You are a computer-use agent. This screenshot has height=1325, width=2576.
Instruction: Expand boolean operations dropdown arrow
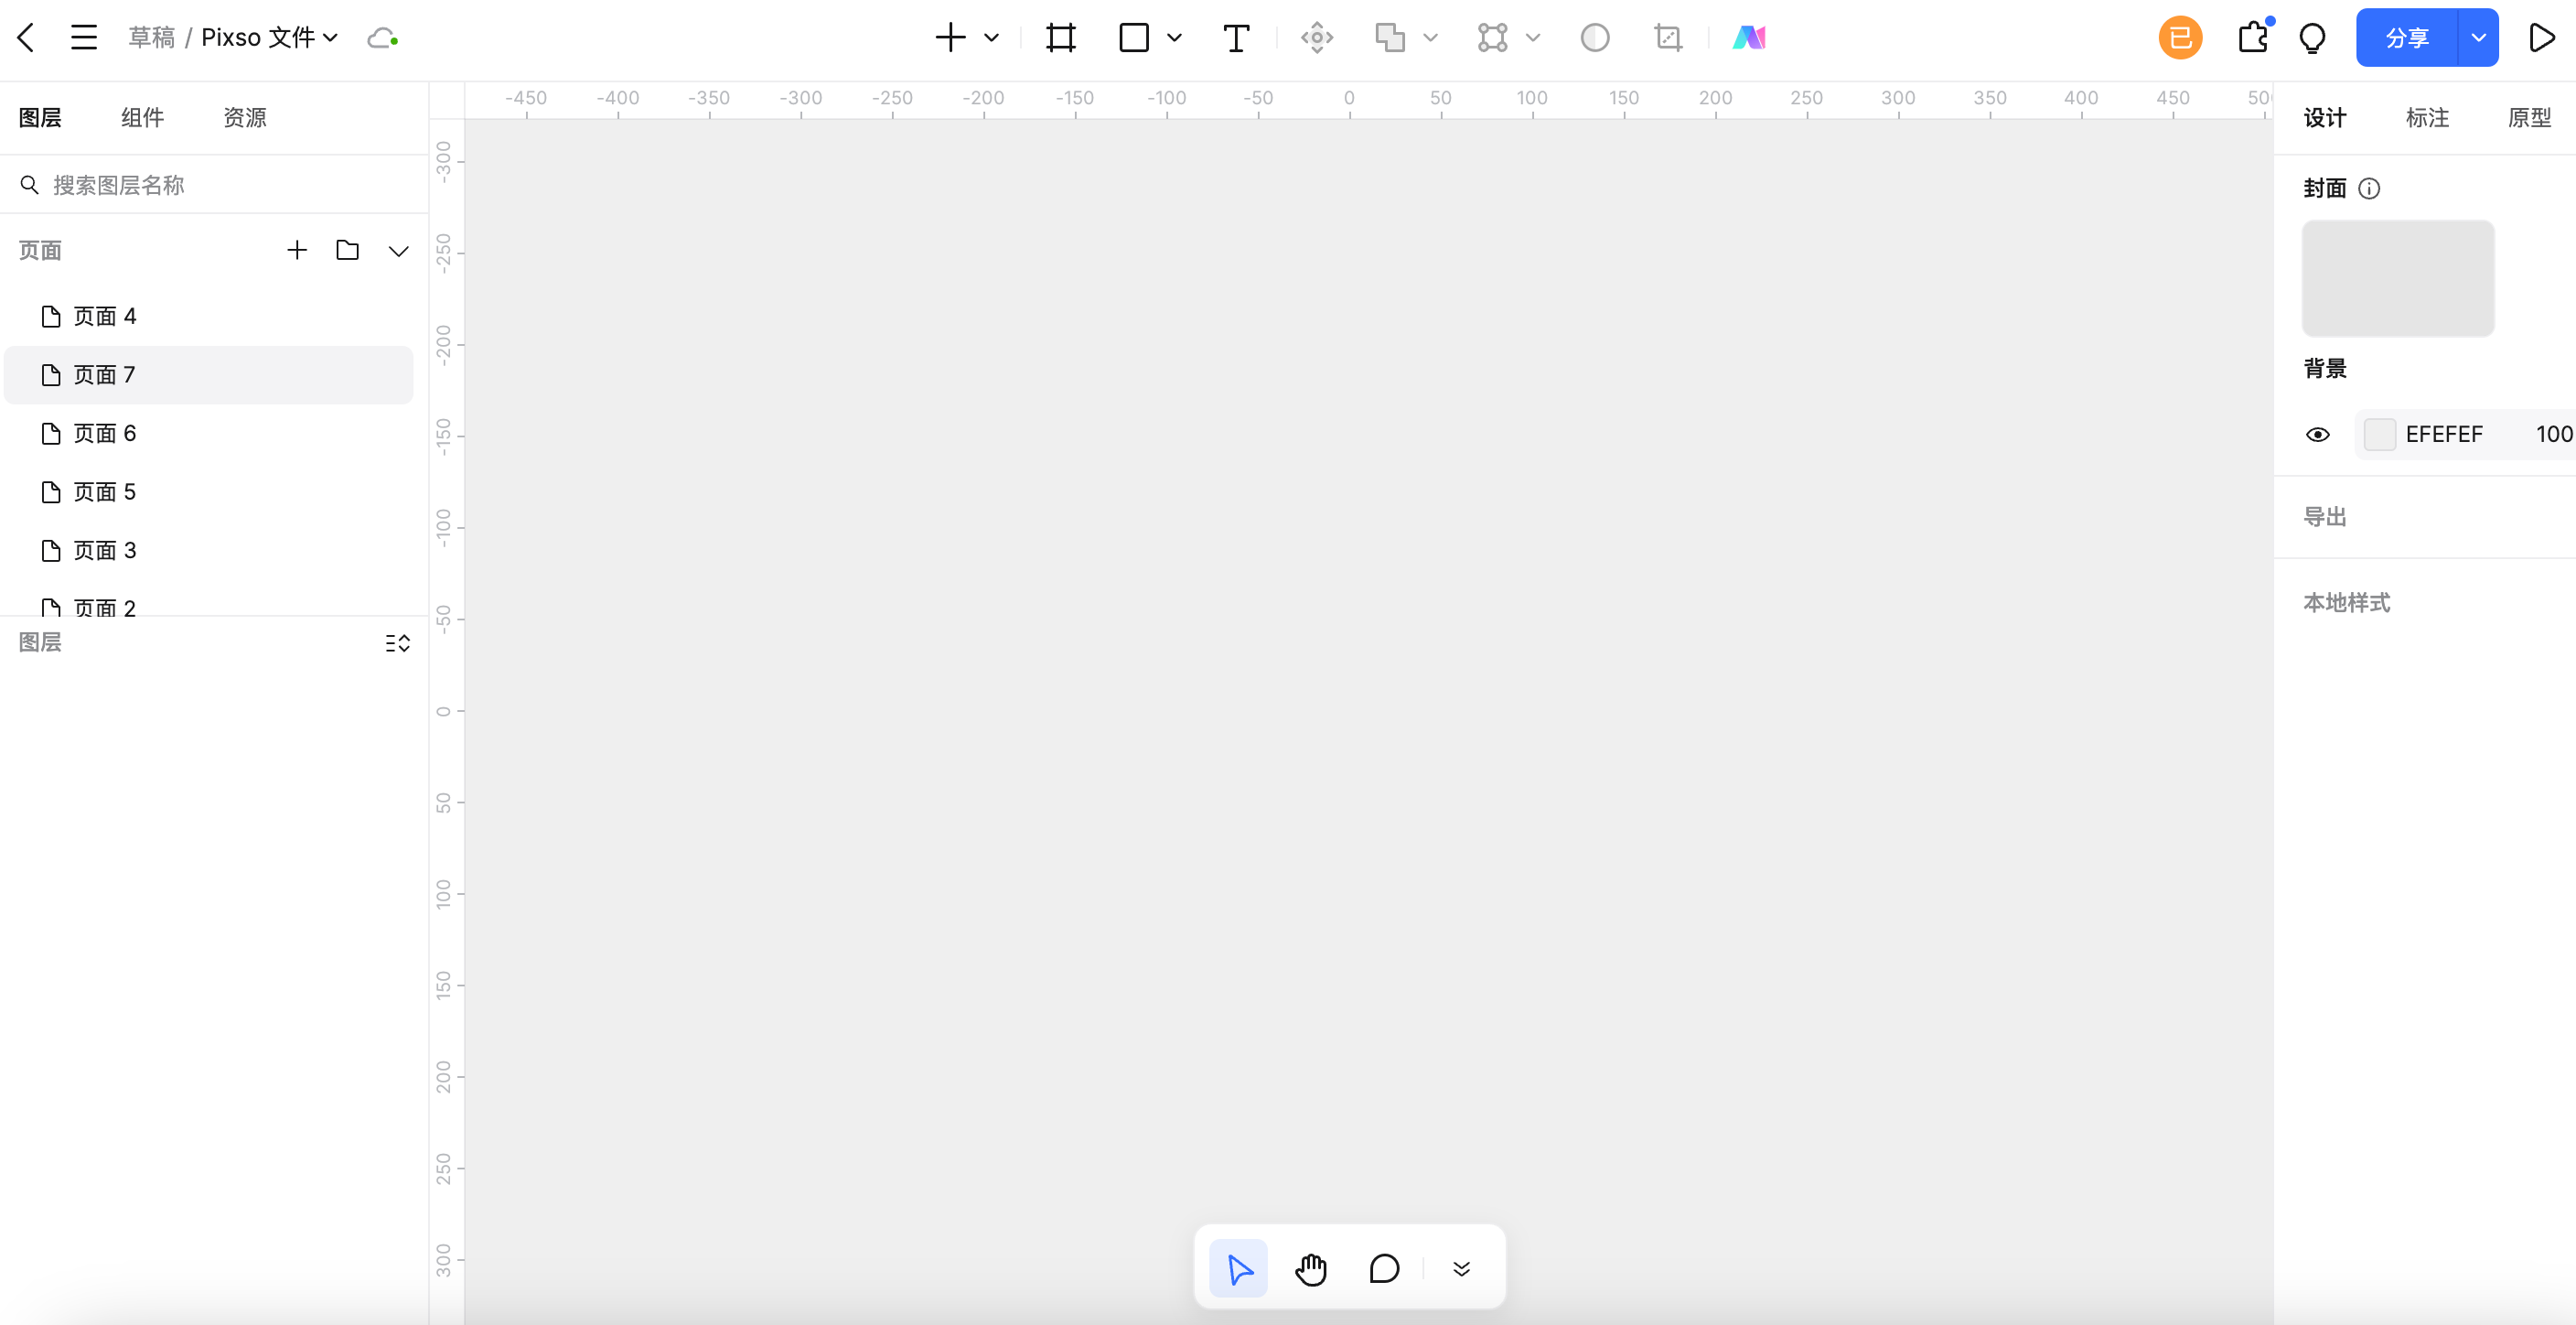[1430, 38]
